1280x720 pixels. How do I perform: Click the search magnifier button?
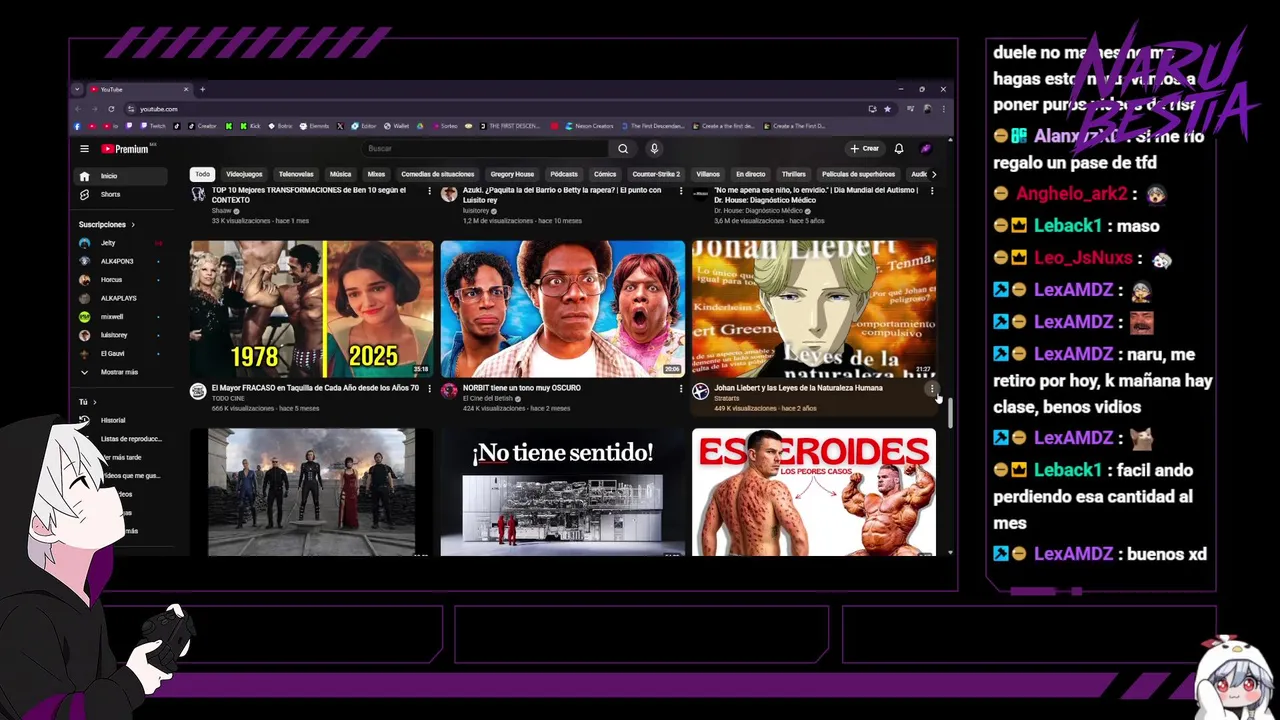[622, 149]
